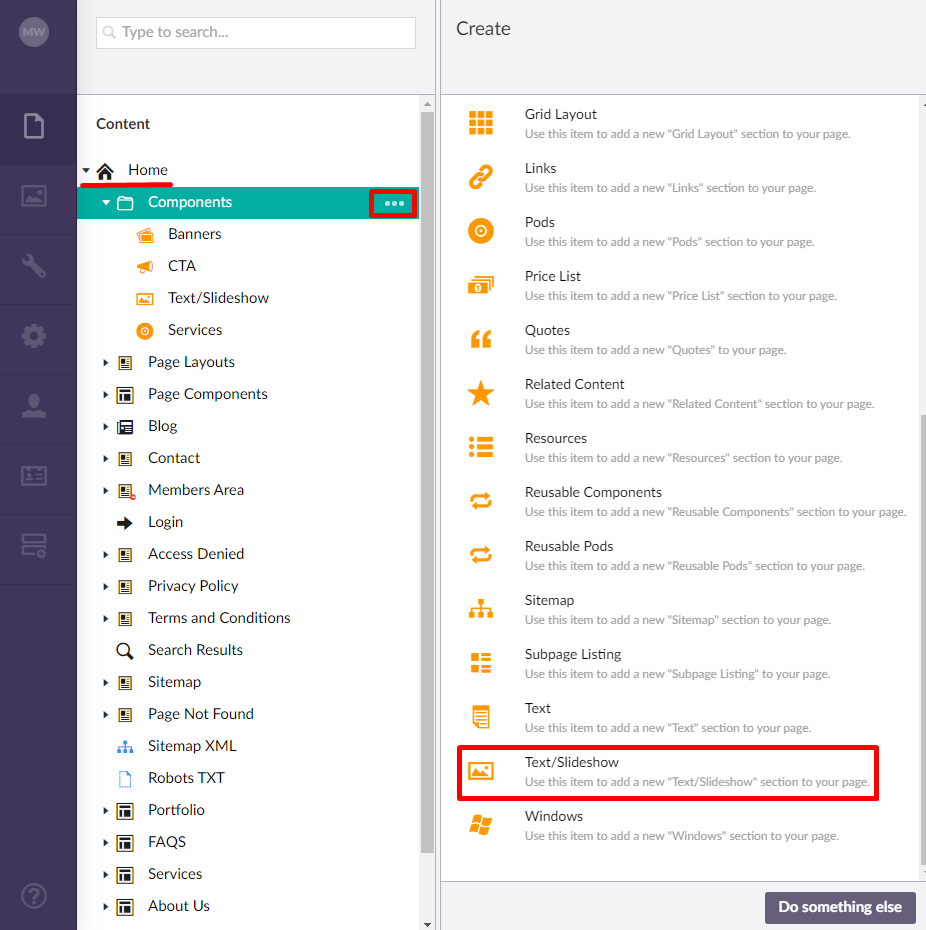This screenshot has width=926, height=930.
Task: Select Robots TXT tree item
Action: (x=186, y=778)
